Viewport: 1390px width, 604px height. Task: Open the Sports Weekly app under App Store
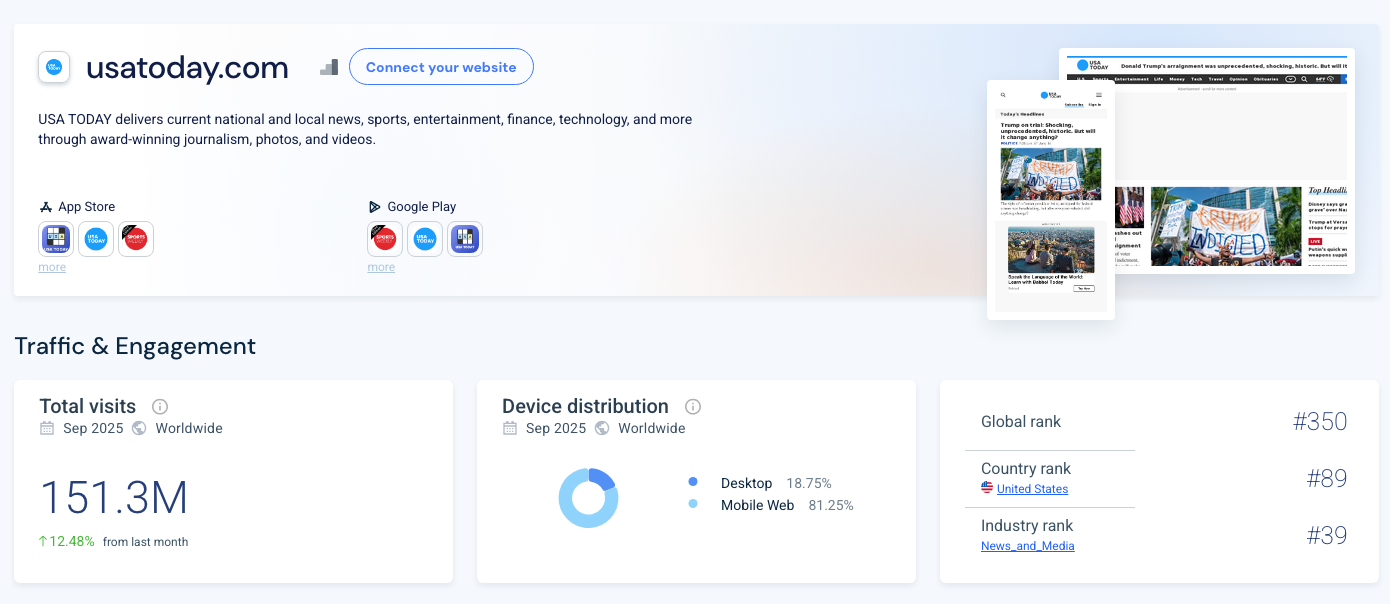coord(135,239)
